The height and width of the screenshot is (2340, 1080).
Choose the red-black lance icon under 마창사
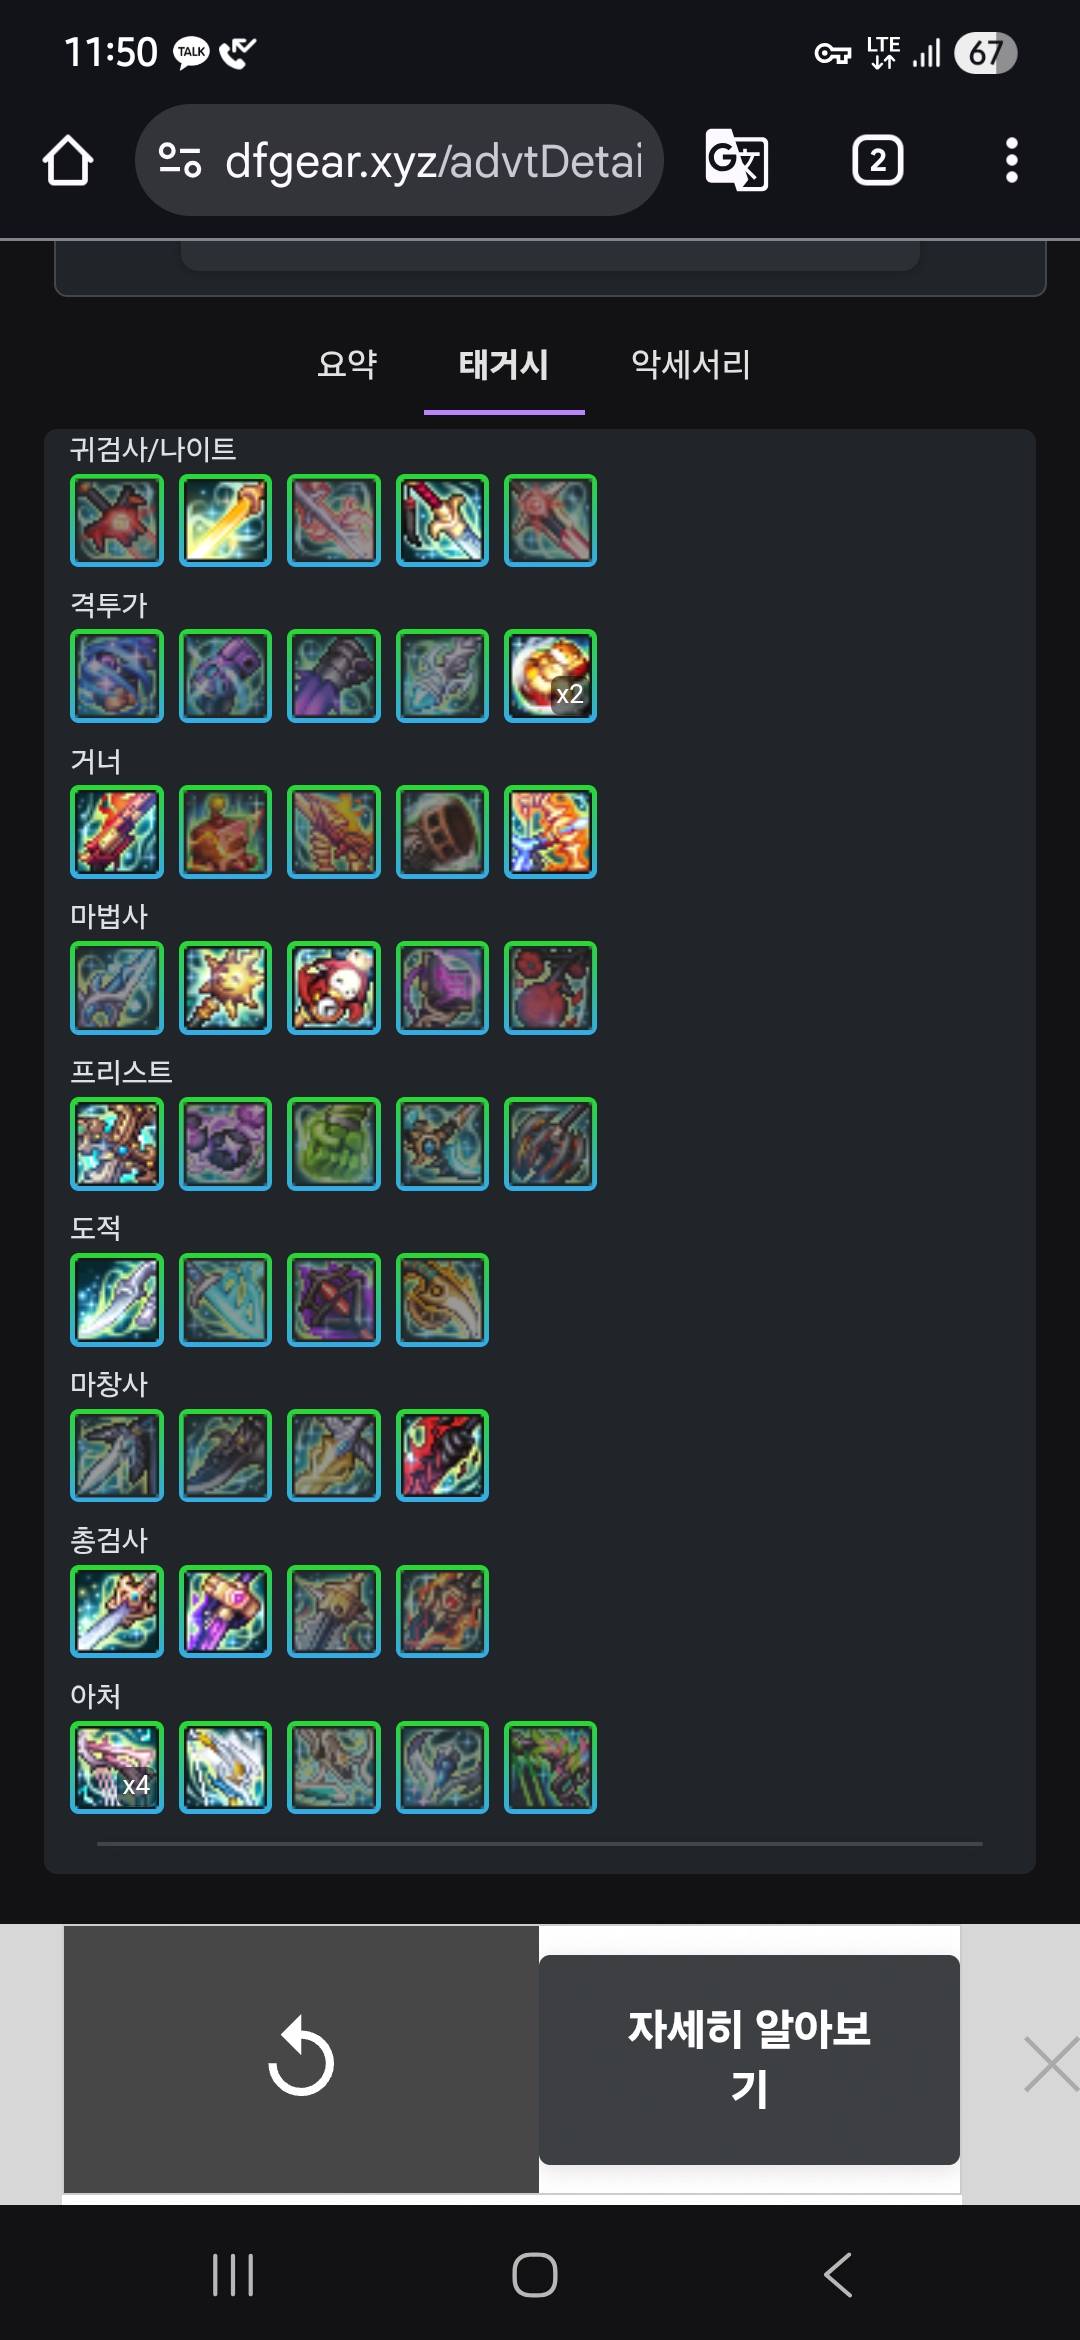click(x=442, y=1456)
